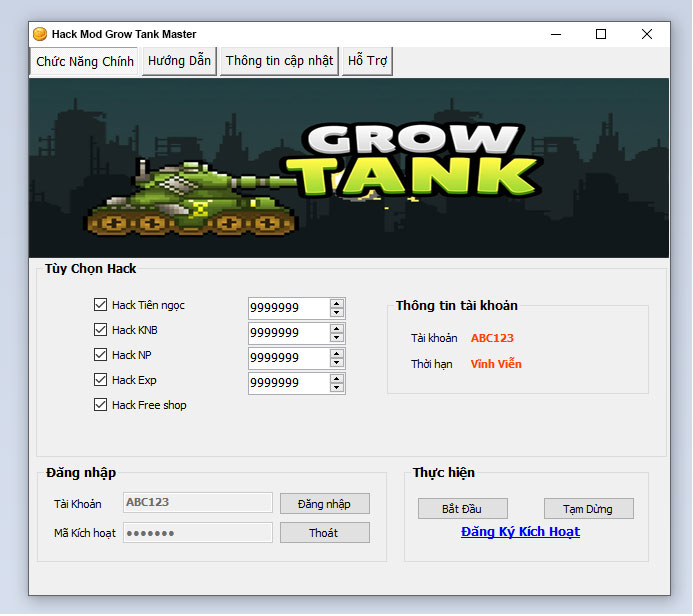Click the Grow Tank banner image
Screen dimensions: 693x616
[349, 168]
